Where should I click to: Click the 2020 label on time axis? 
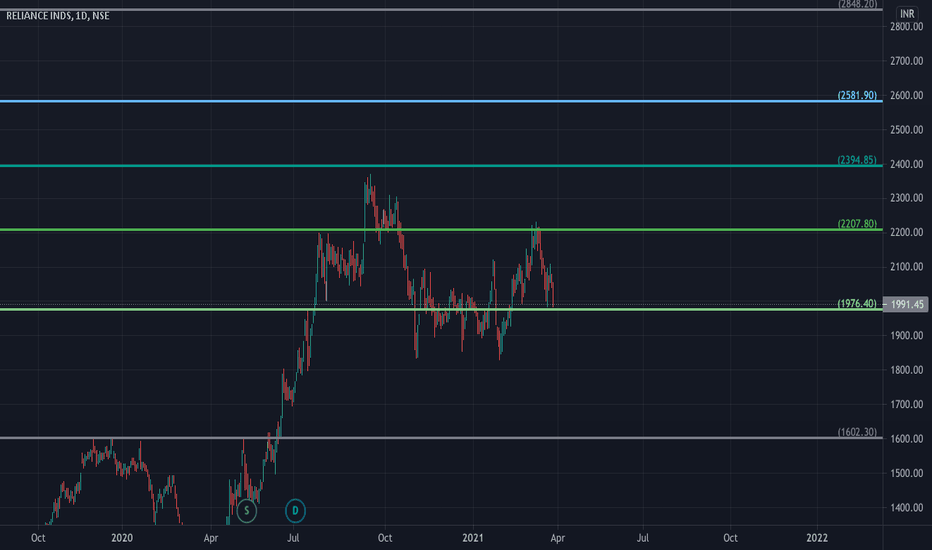tap(122, 538)
